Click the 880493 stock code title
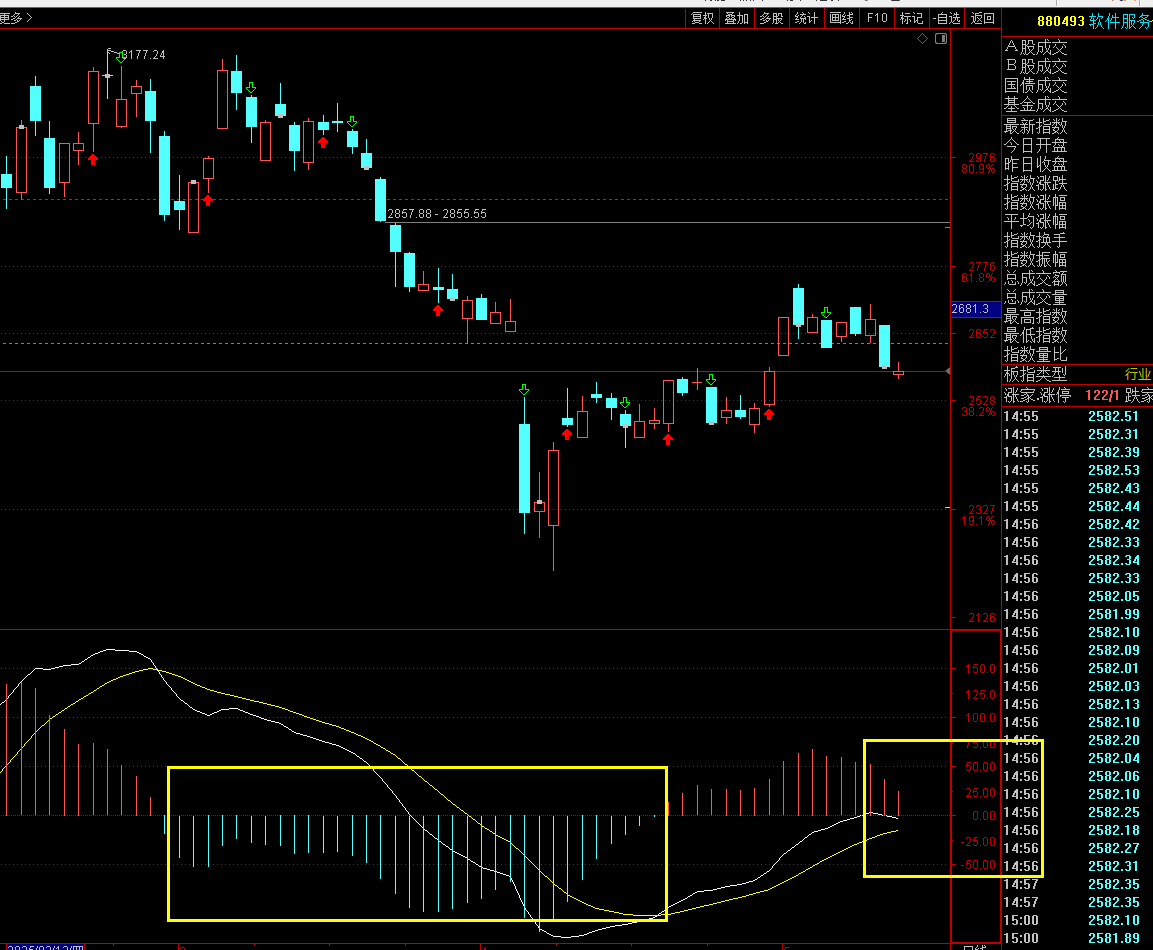This screenshot has width=1153, height=950. pos(1060,21)
